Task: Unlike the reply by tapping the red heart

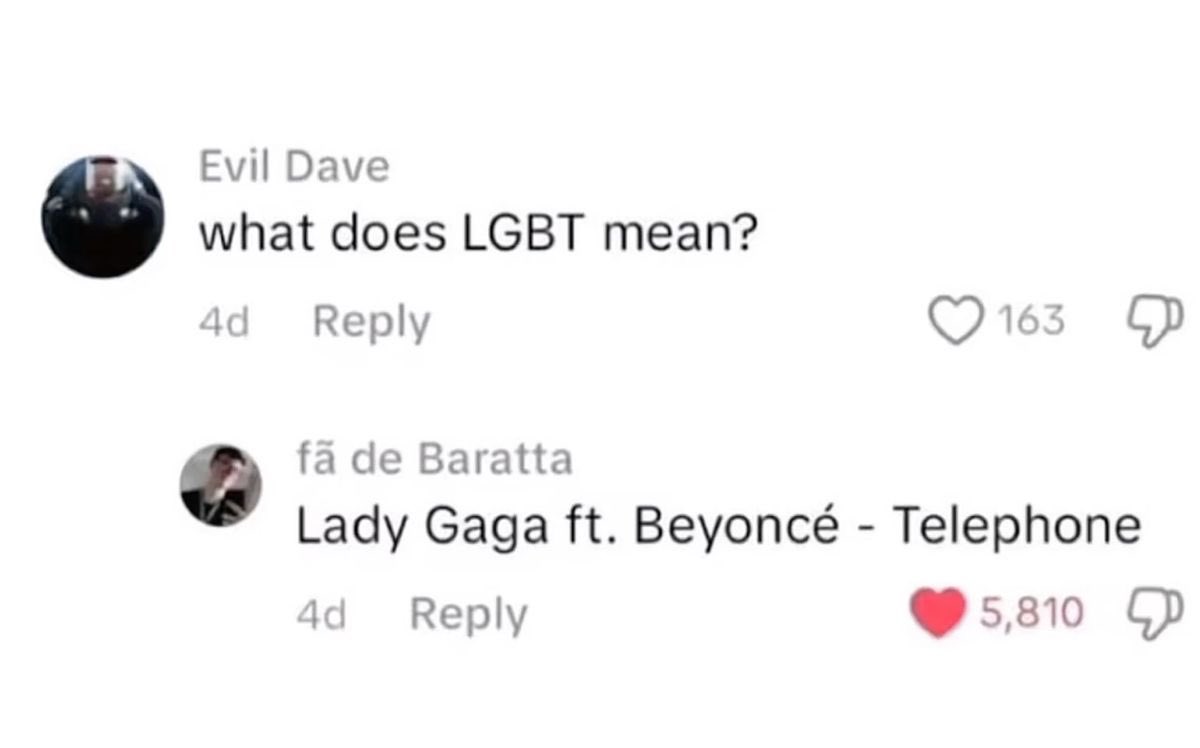Action: (x=937, y=612)
